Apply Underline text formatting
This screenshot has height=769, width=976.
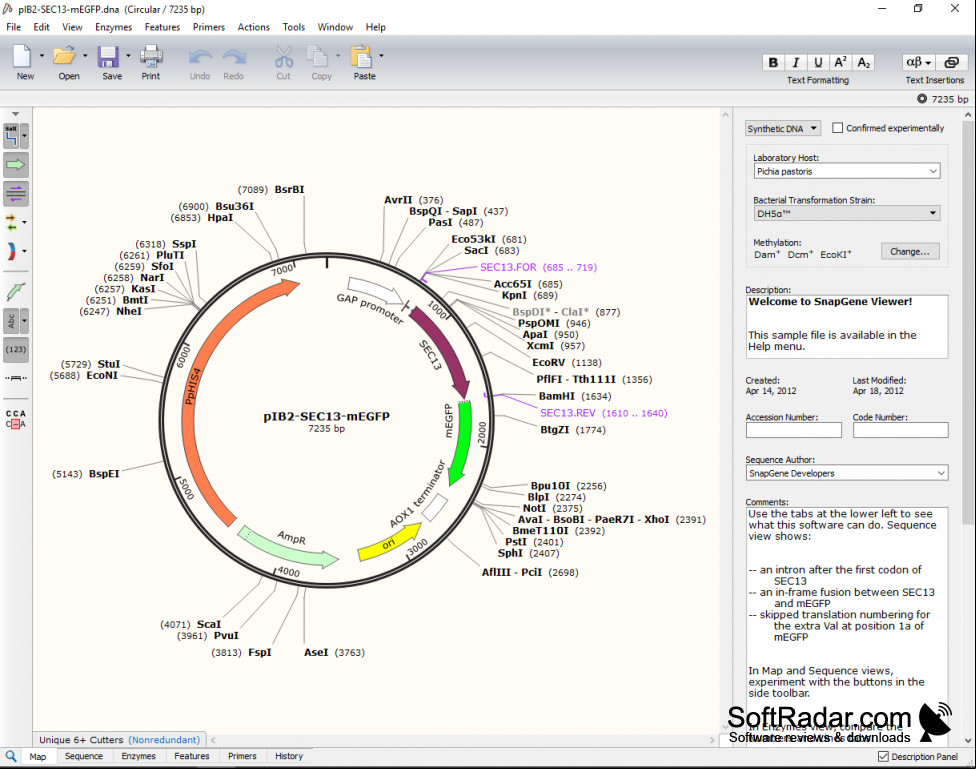coord(818,62)
